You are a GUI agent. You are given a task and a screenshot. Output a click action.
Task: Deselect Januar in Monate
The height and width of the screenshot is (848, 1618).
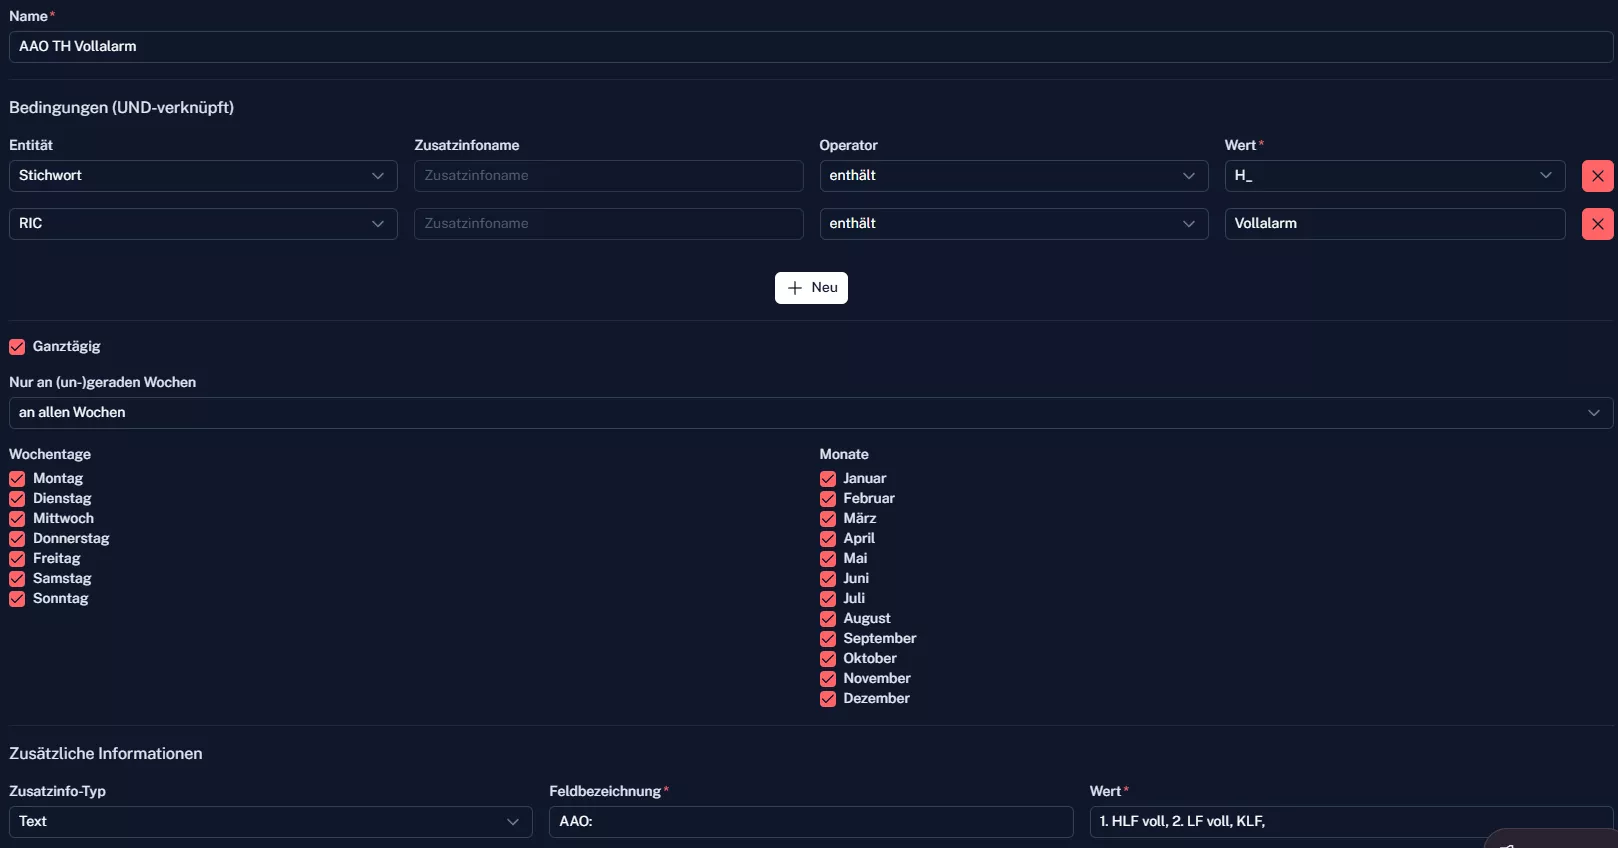(x=828, y=479)
